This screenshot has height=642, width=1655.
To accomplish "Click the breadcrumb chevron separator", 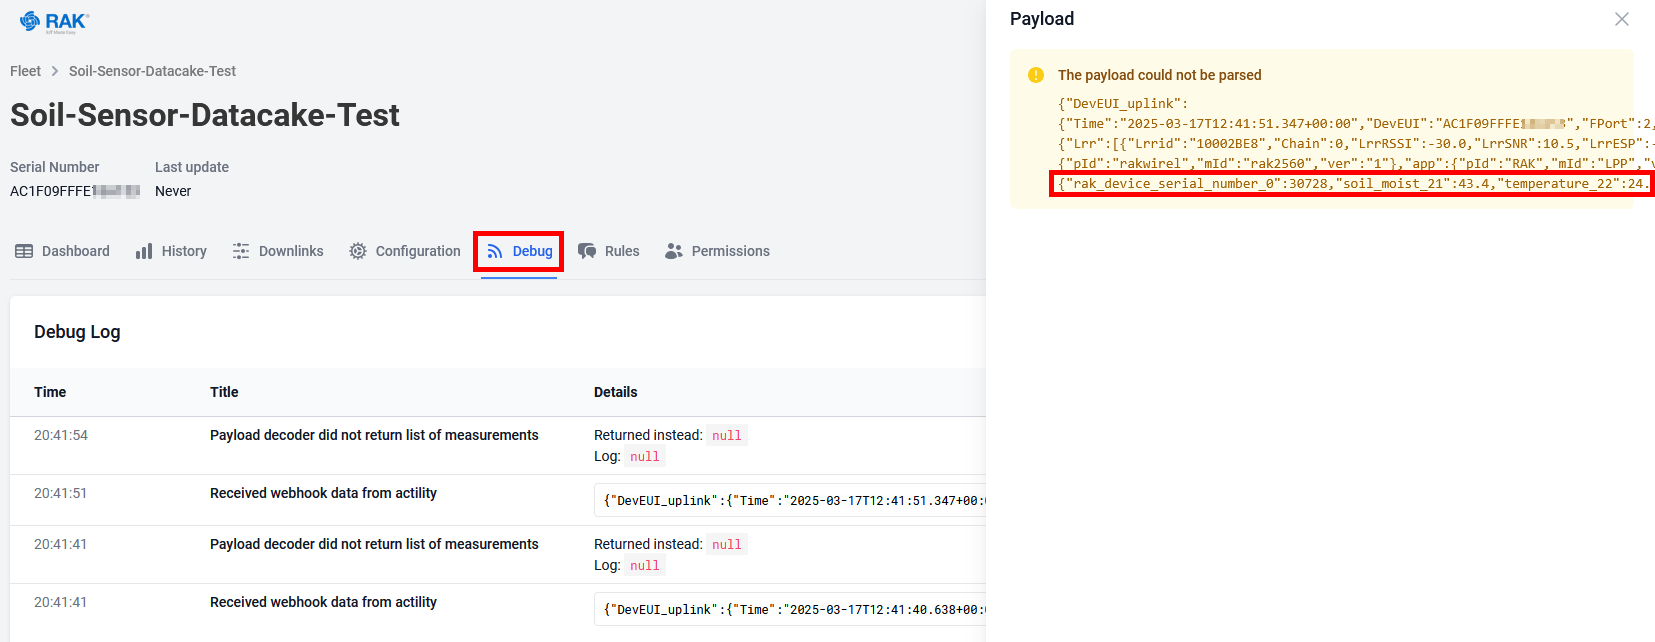I will click(55, 71).
